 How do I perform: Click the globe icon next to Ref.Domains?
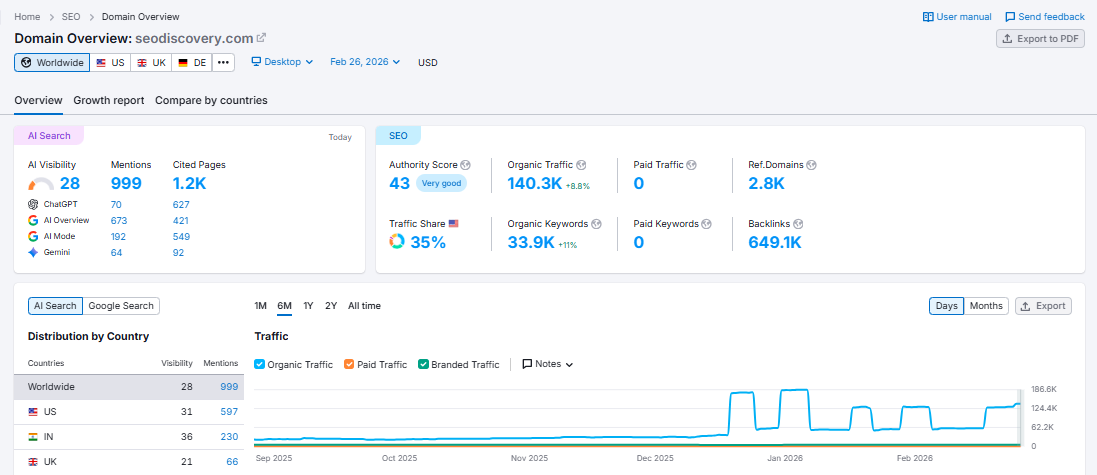(811, 165)
